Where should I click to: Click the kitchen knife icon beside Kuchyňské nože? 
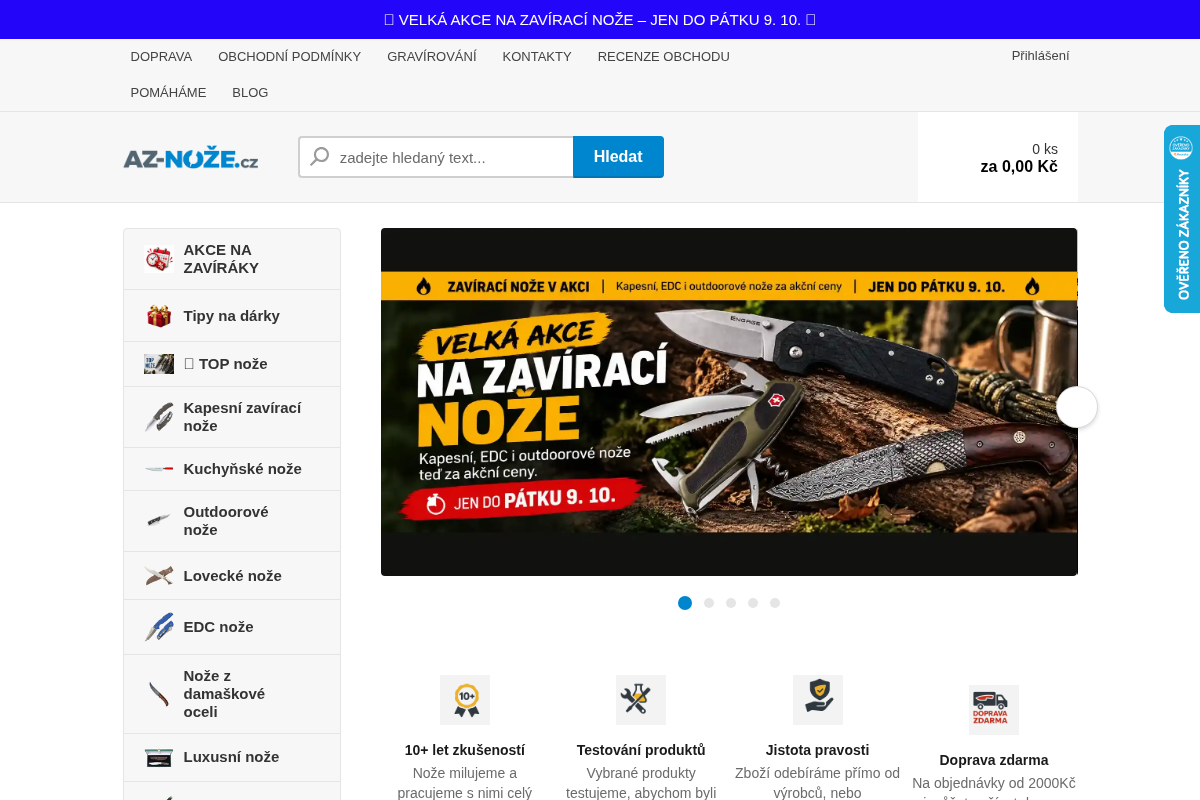(x=159, y=469)
